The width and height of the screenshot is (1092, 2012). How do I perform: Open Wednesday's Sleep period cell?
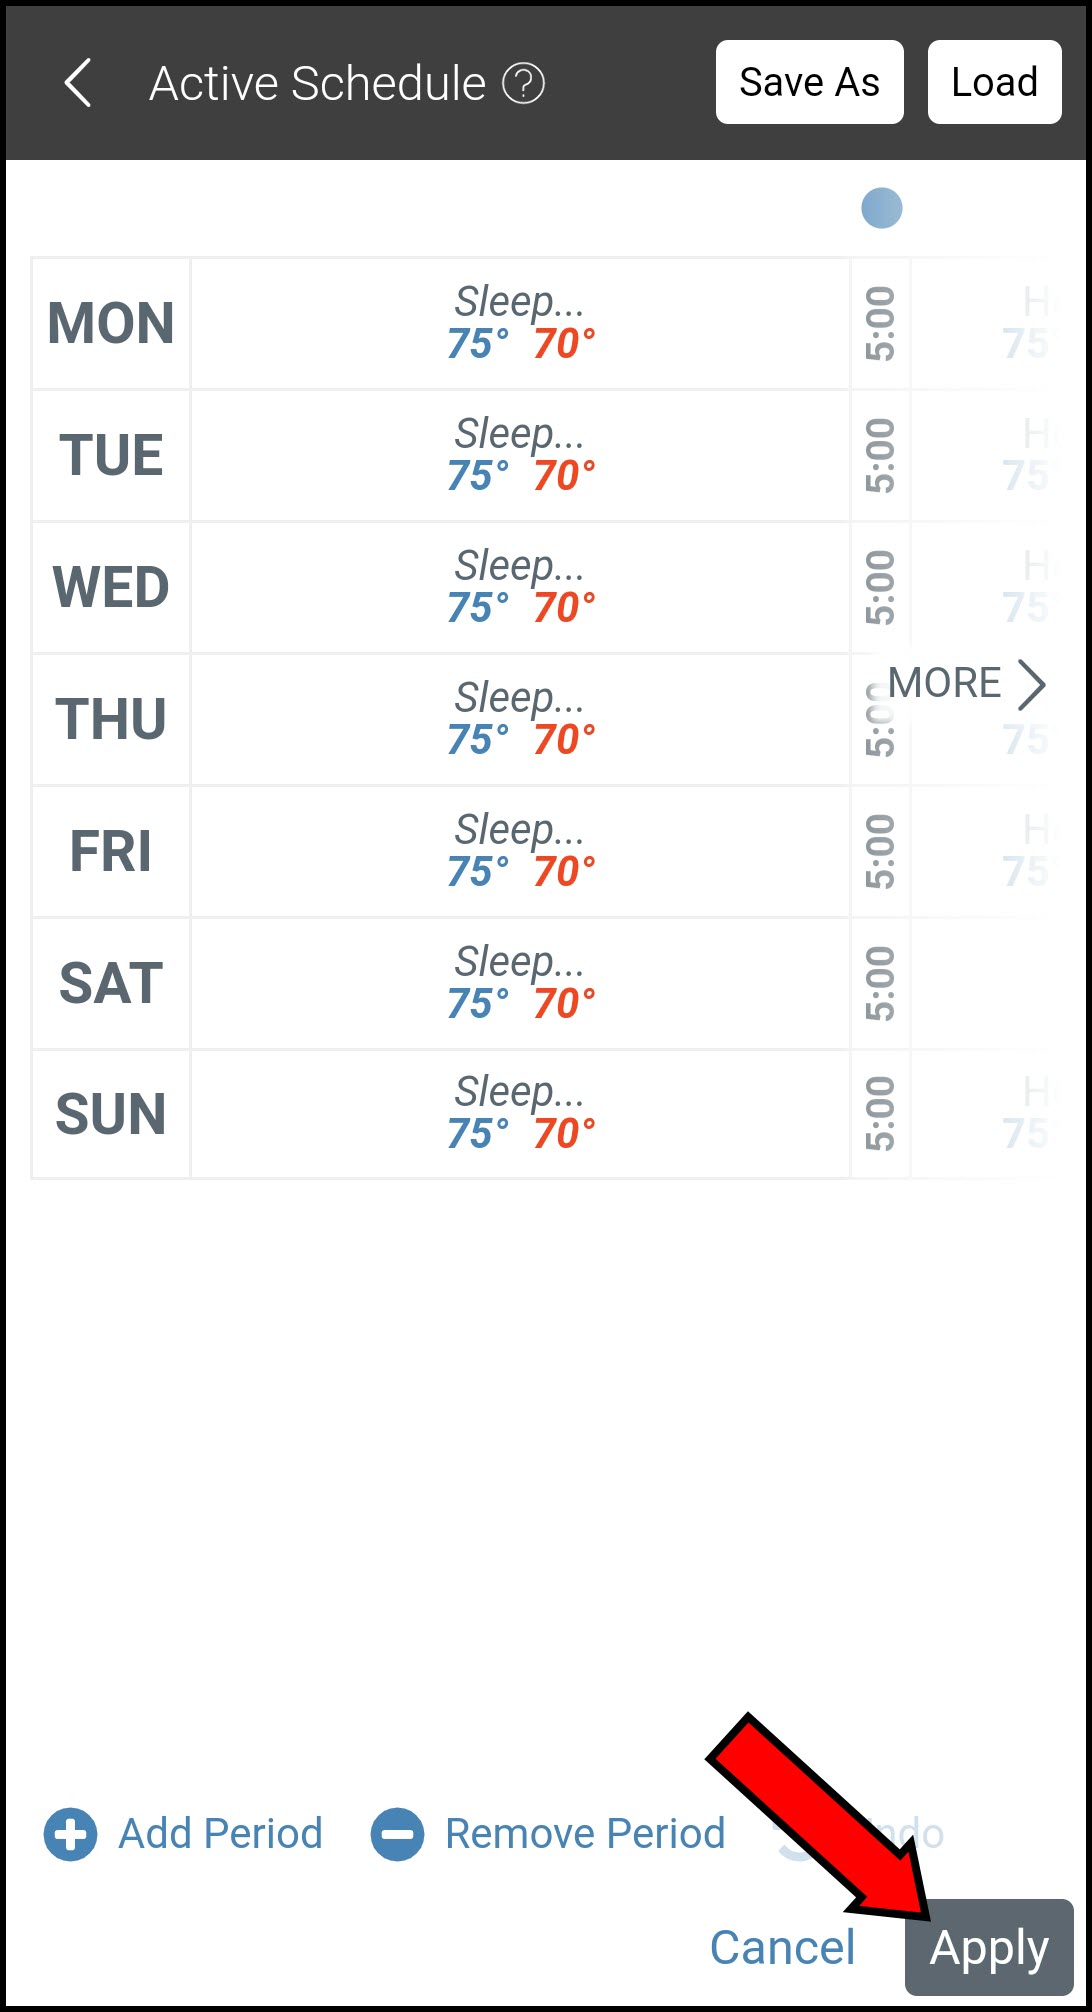click(520, 588)
